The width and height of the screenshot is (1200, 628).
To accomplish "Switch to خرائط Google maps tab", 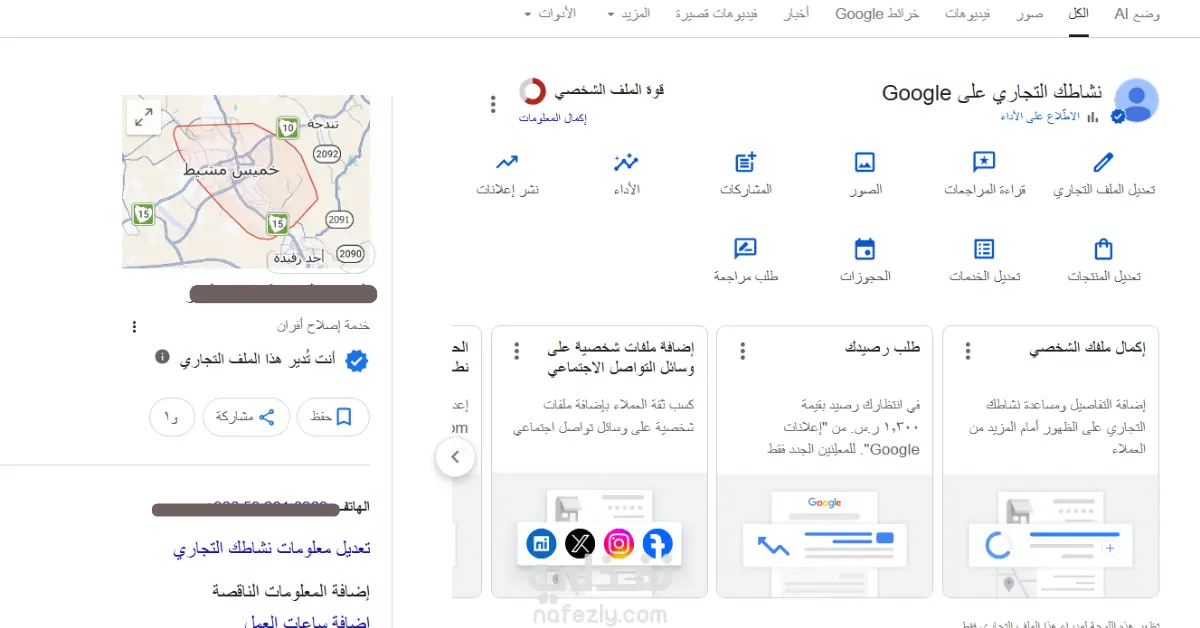I will [x=877, y=14].
